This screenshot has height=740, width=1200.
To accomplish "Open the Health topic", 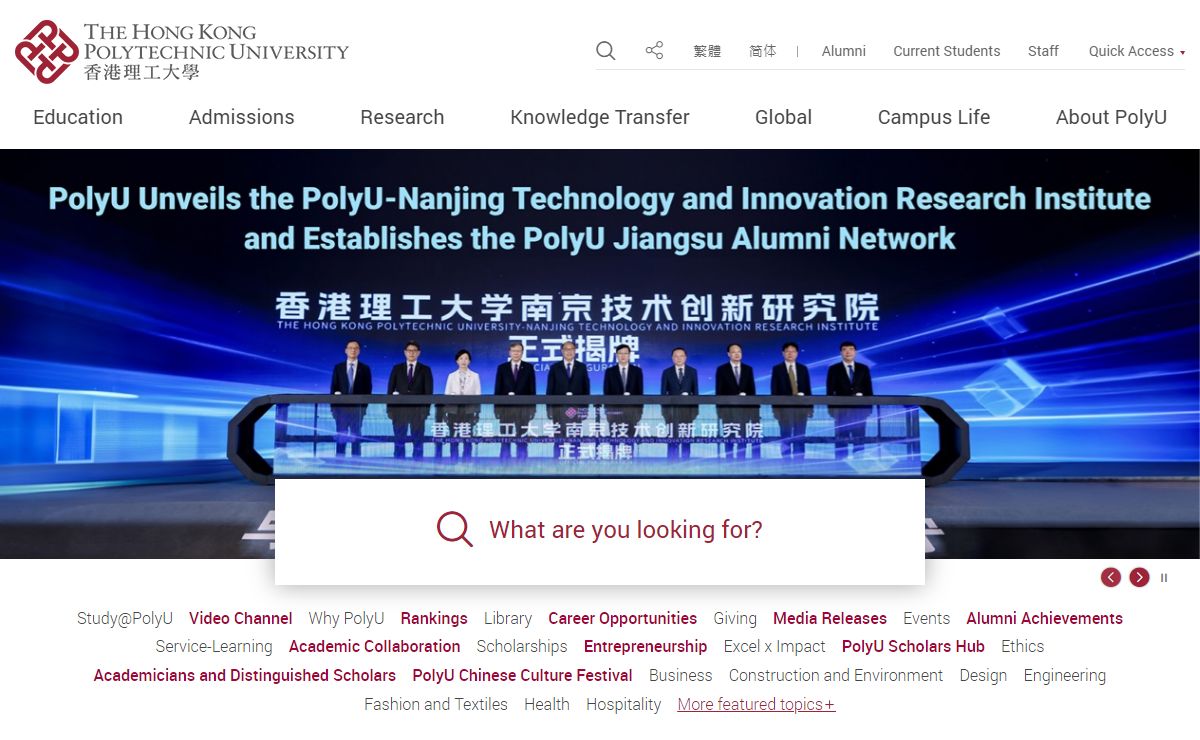I will tap(547, 704).
